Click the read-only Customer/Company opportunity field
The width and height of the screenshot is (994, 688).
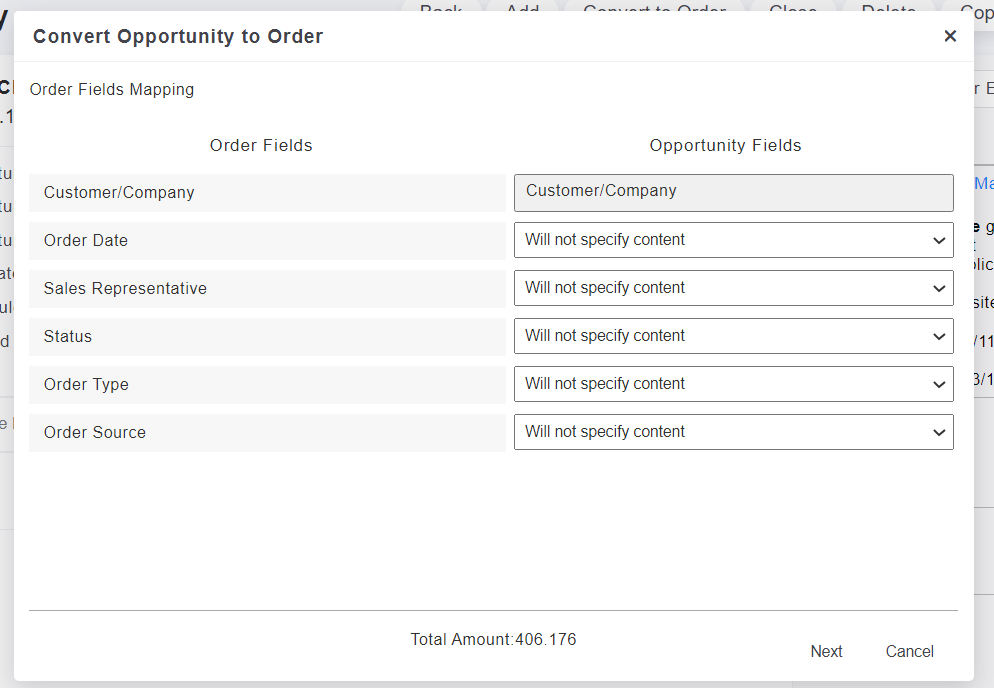coord(733,192)
